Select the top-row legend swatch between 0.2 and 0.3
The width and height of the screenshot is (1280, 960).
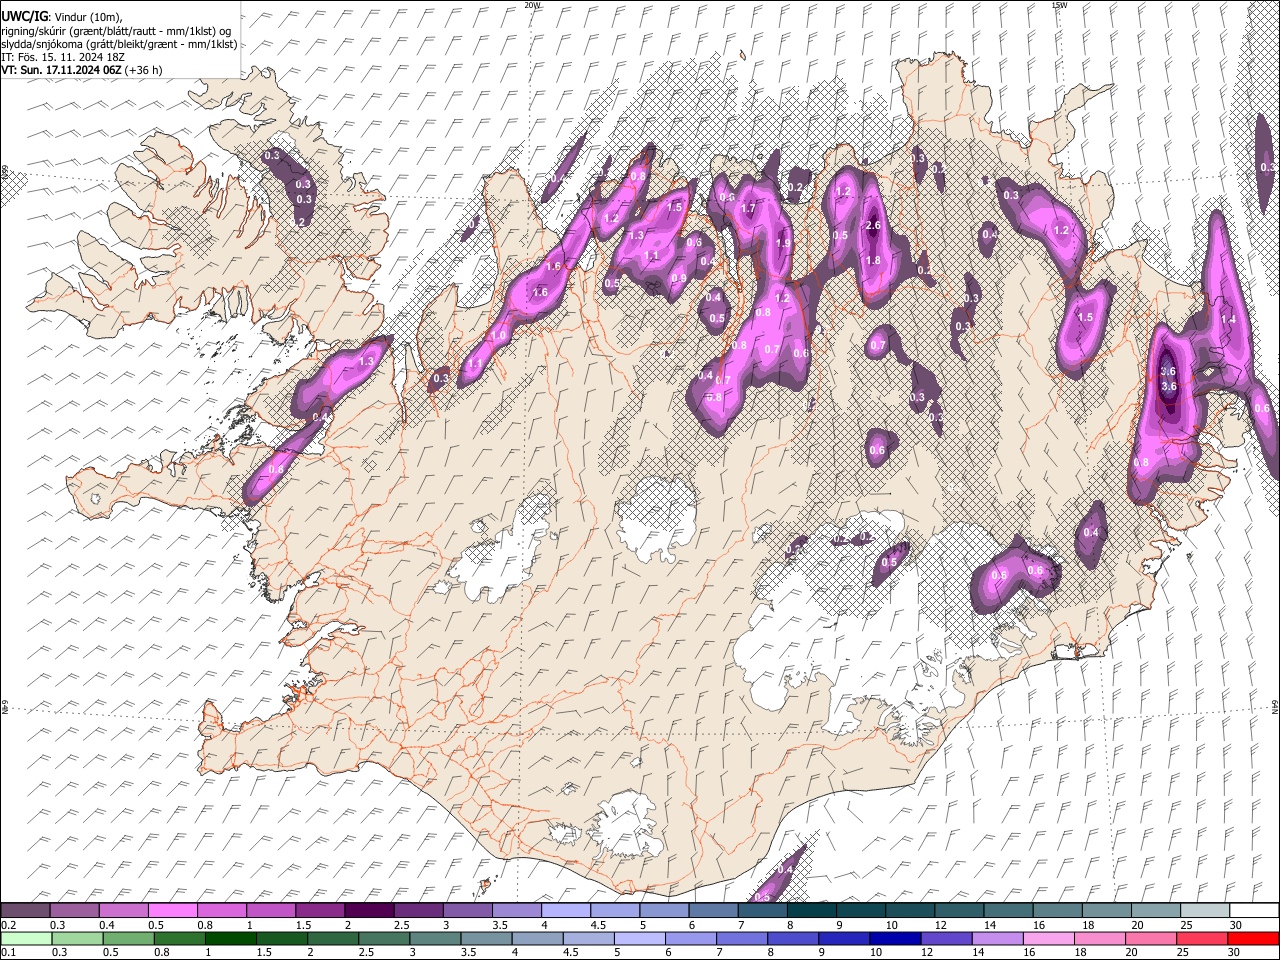[x=25, y=910]
